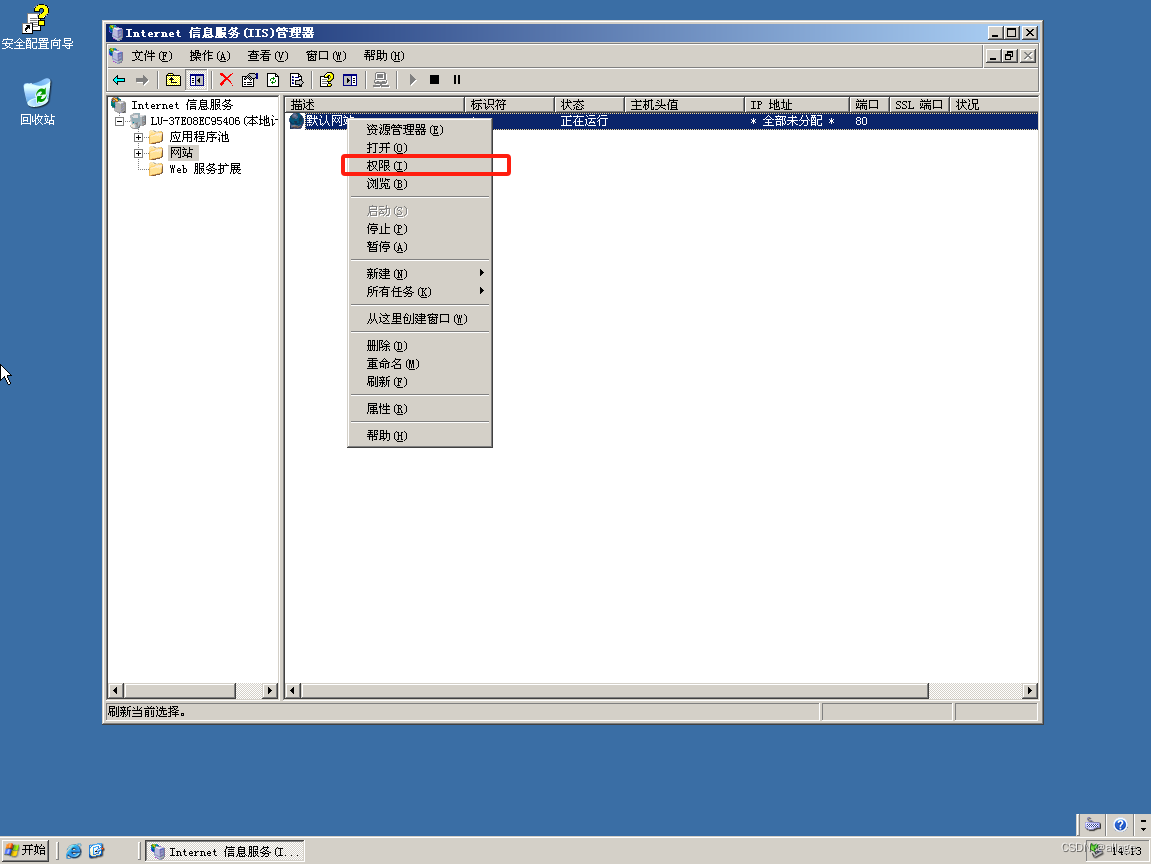Select 浏览(B) from context menu
Screen dimensions: 1151x864
pos(420,184)
